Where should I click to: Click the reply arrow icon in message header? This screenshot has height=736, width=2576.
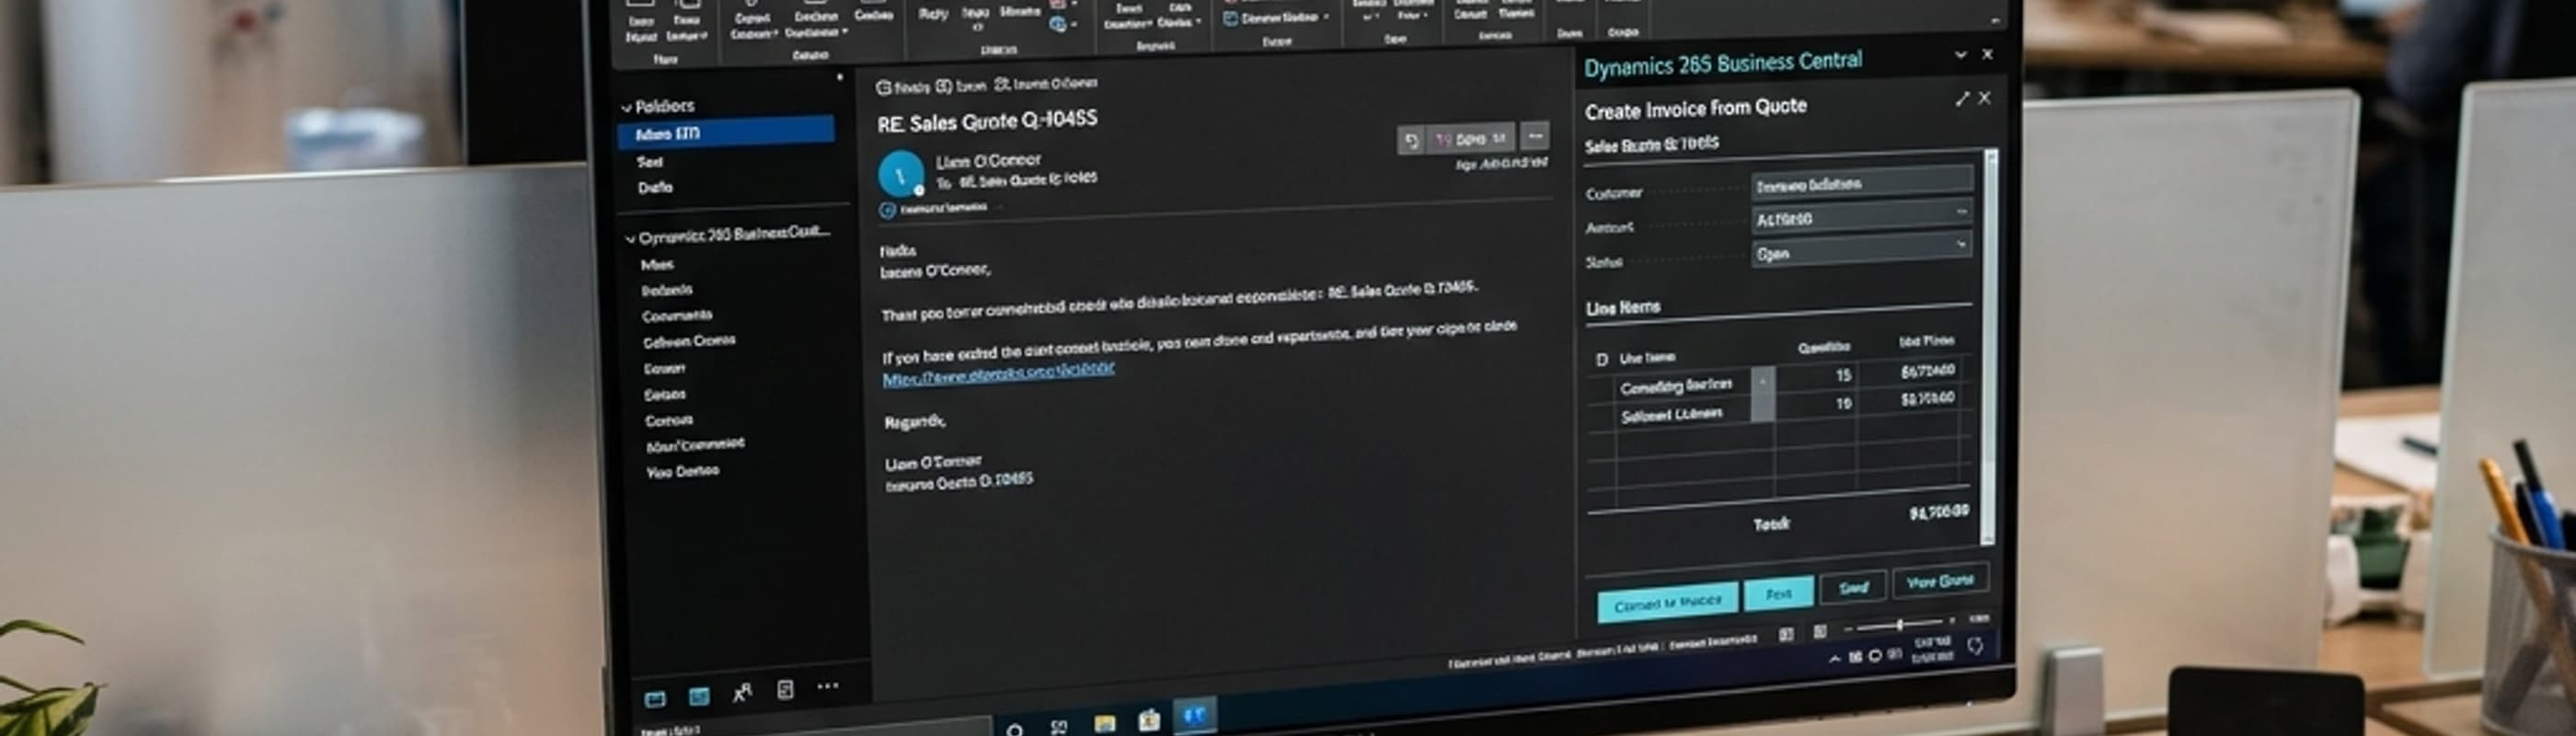[1411, 141]
